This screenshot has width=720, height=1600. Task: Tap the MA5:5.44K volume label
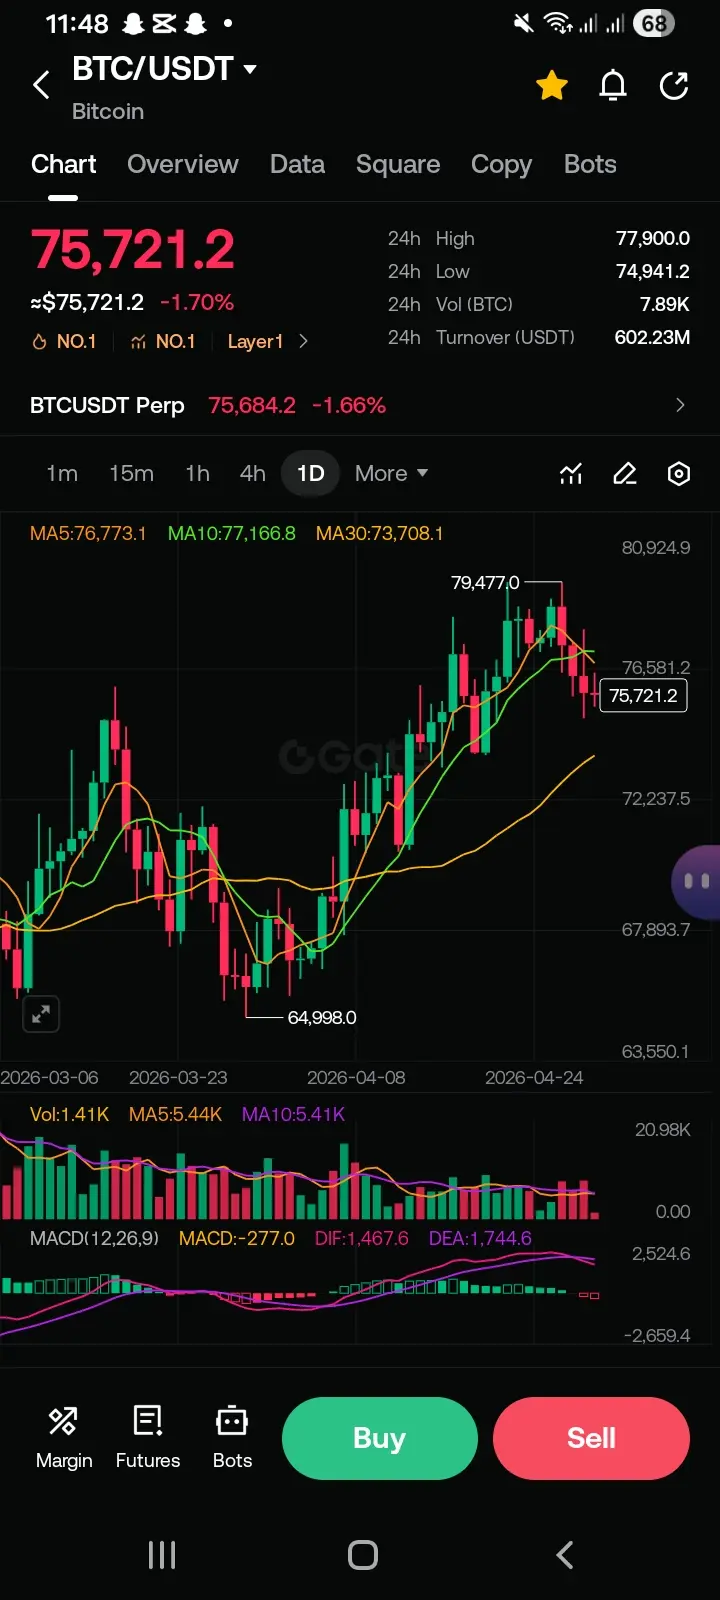pyautogui.click(x=175, y=1114)
